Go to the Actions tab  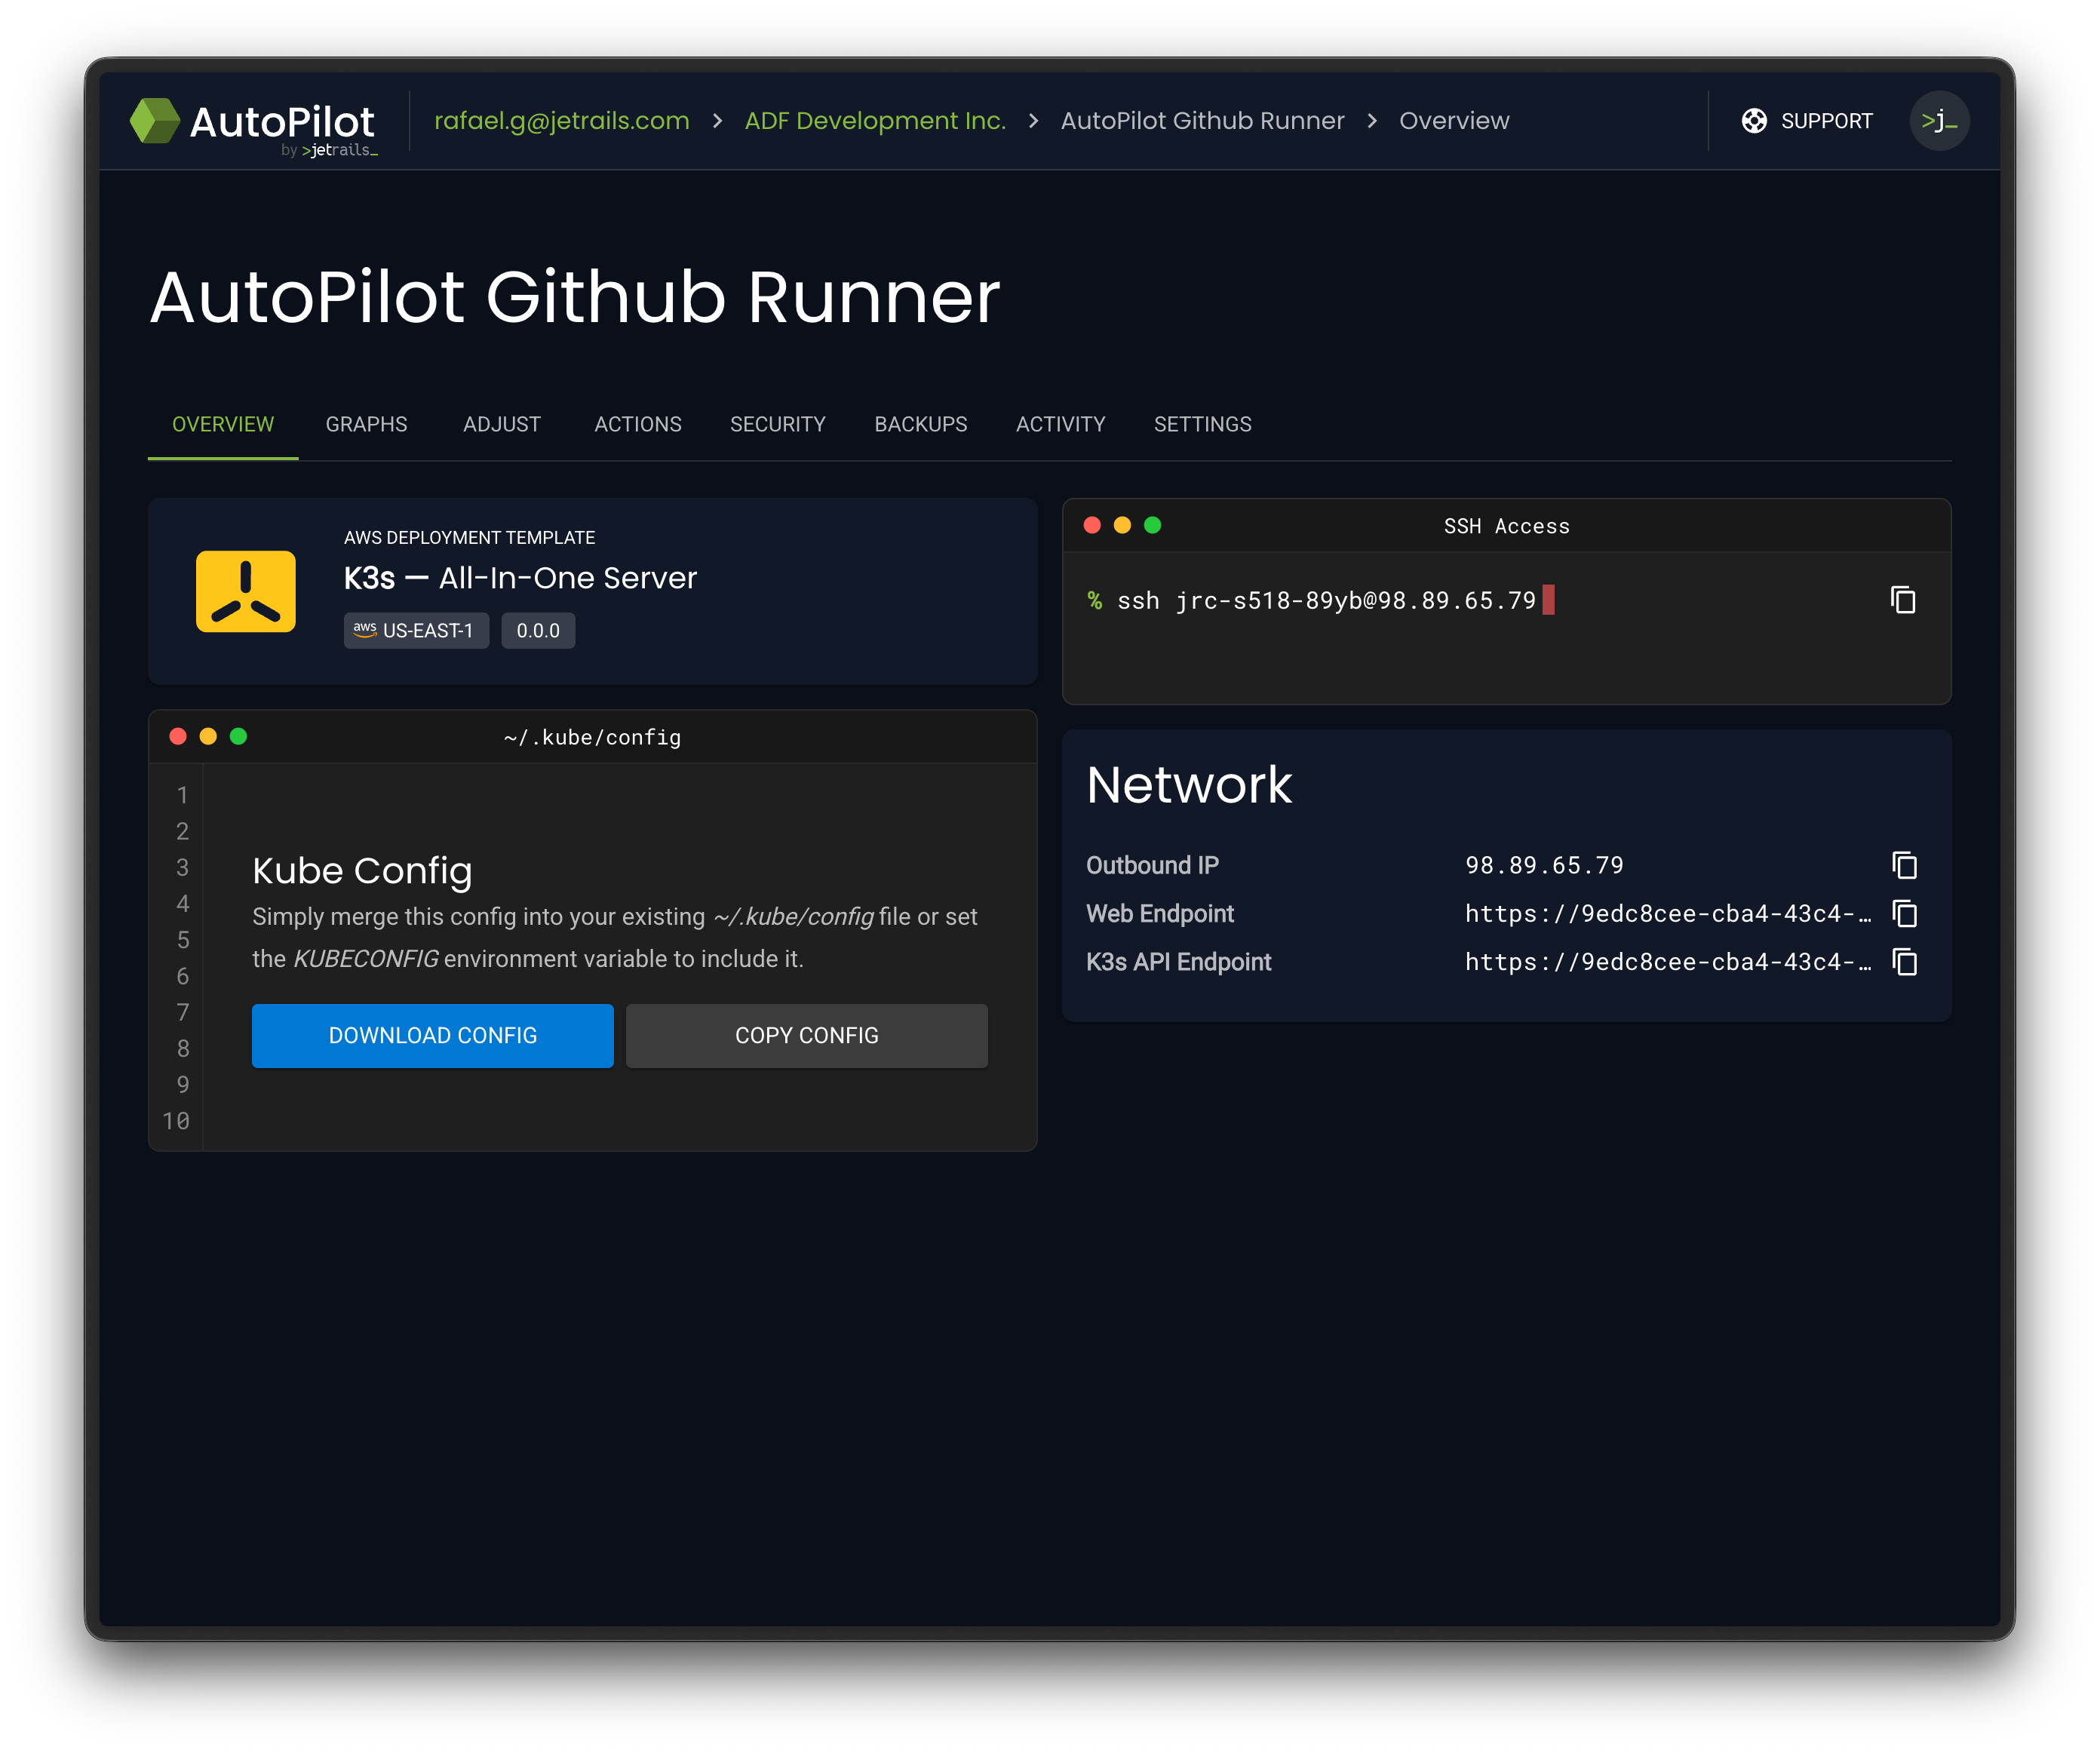[638, 424]
